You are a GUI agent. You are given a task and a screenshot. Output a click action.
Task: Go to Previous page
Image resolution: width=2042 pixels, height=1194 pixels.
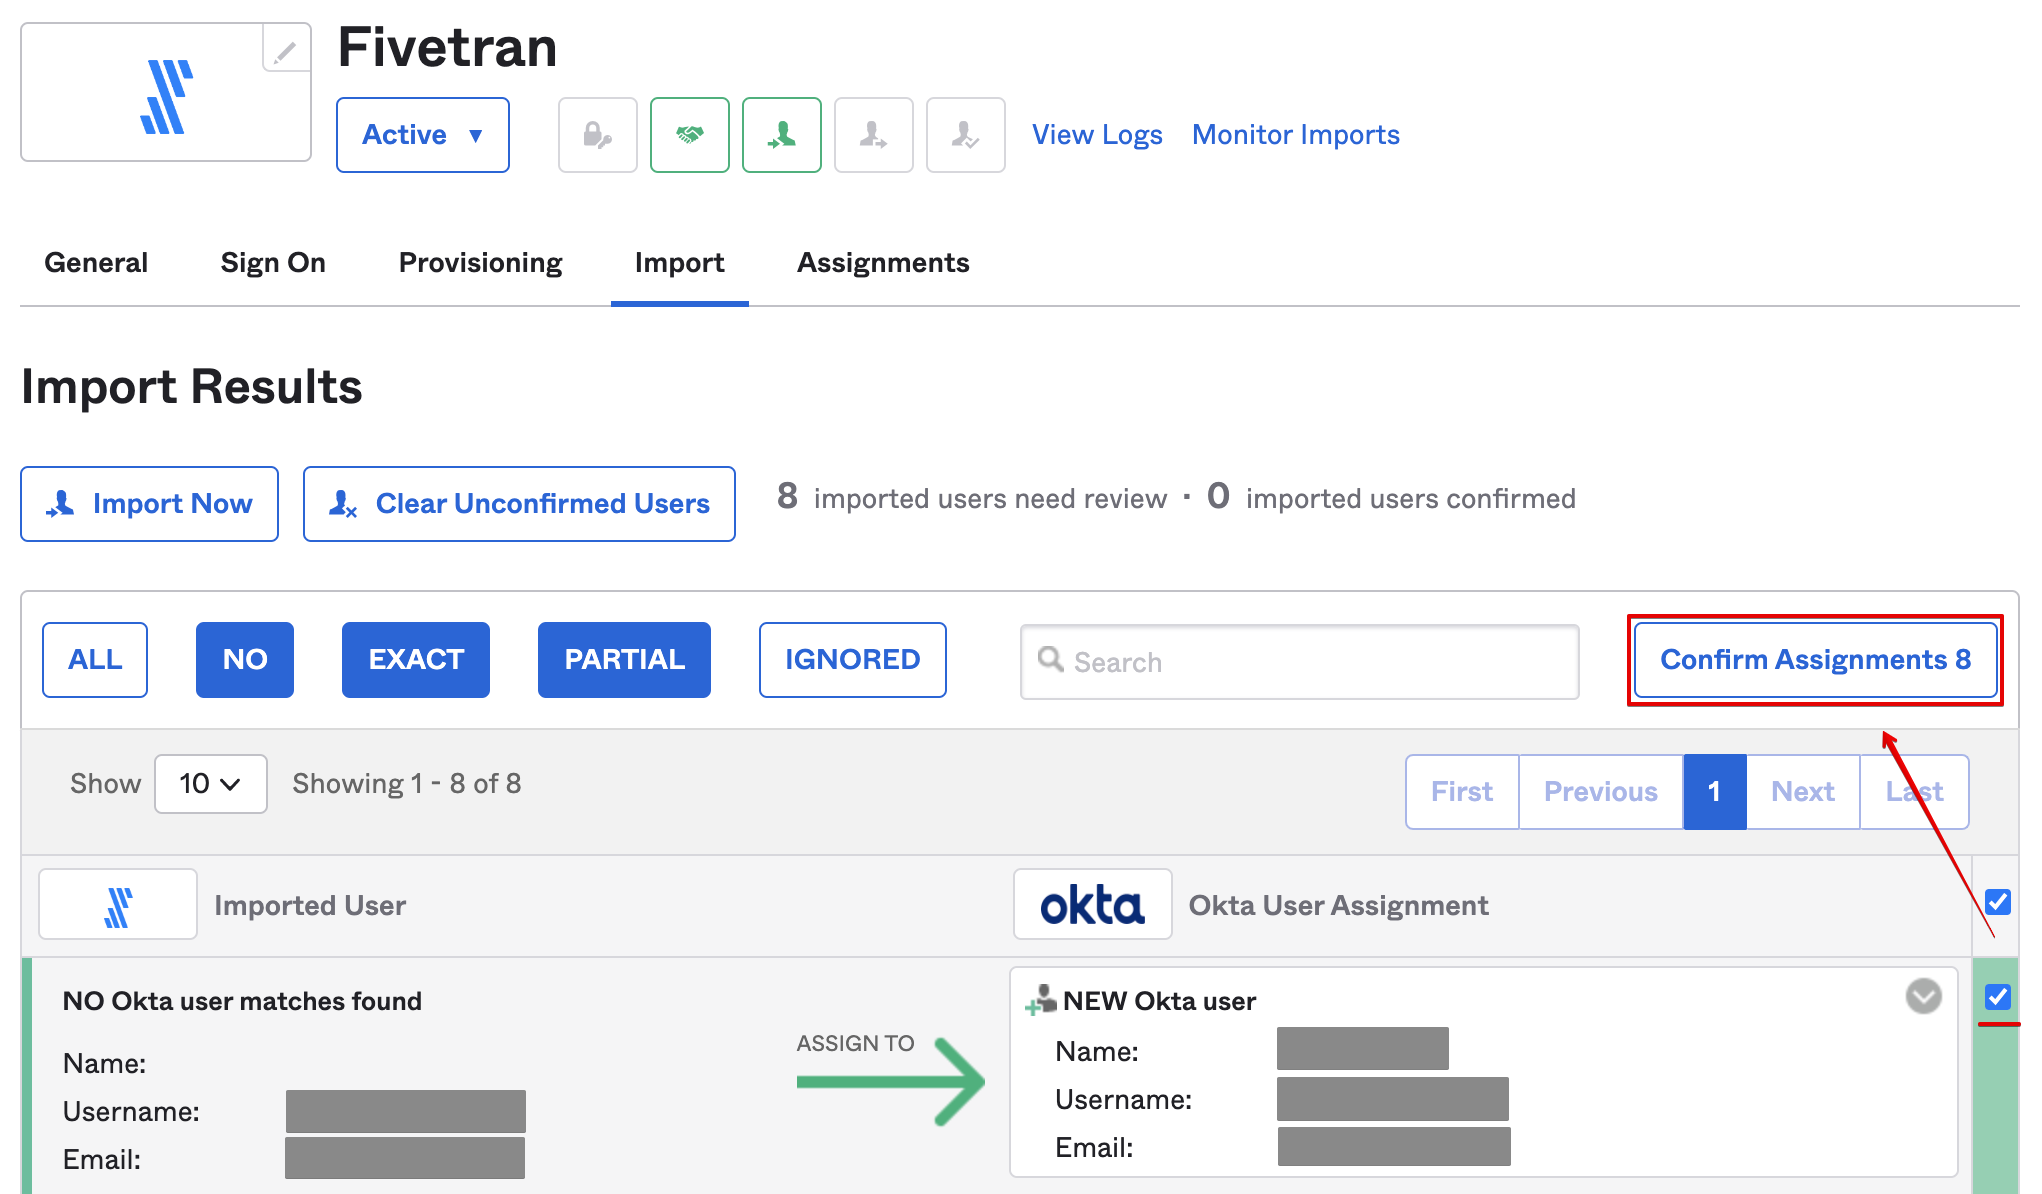point(1601,792)
